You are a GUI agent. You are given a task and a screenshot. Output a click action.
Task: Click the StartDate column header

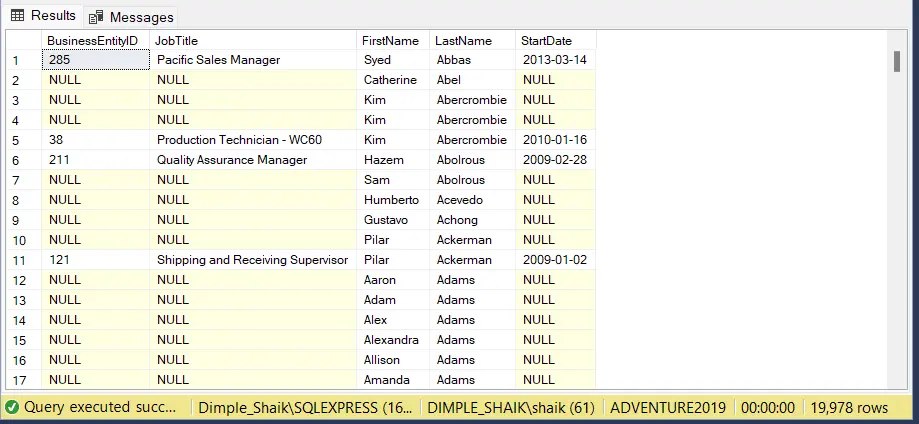point(546,40)
